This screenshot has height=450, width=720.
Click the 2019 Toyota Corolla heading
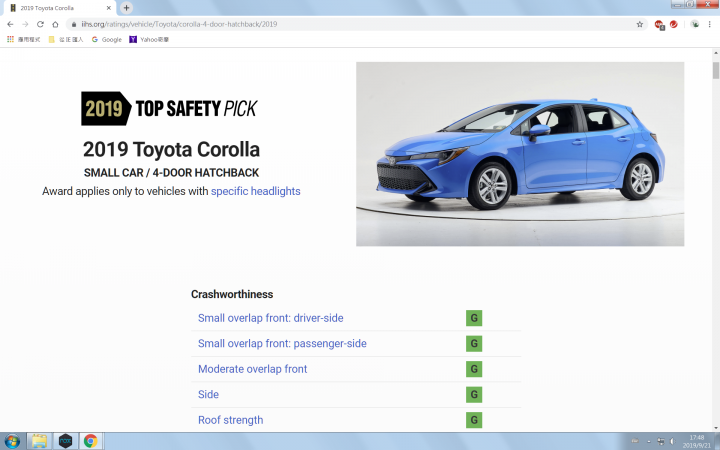[171, 150]
